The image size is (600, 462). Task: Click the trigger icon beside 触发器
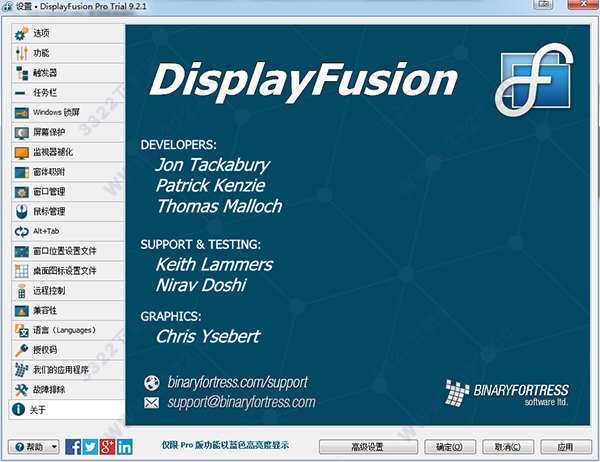(x=21, y=73)
